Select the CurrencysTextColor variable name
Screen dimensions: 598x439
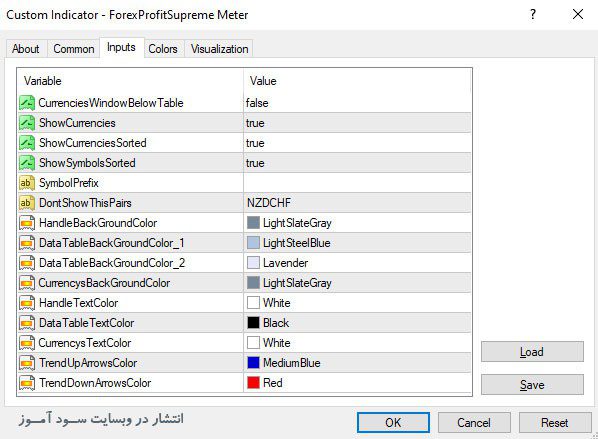(x=85, y=343)
